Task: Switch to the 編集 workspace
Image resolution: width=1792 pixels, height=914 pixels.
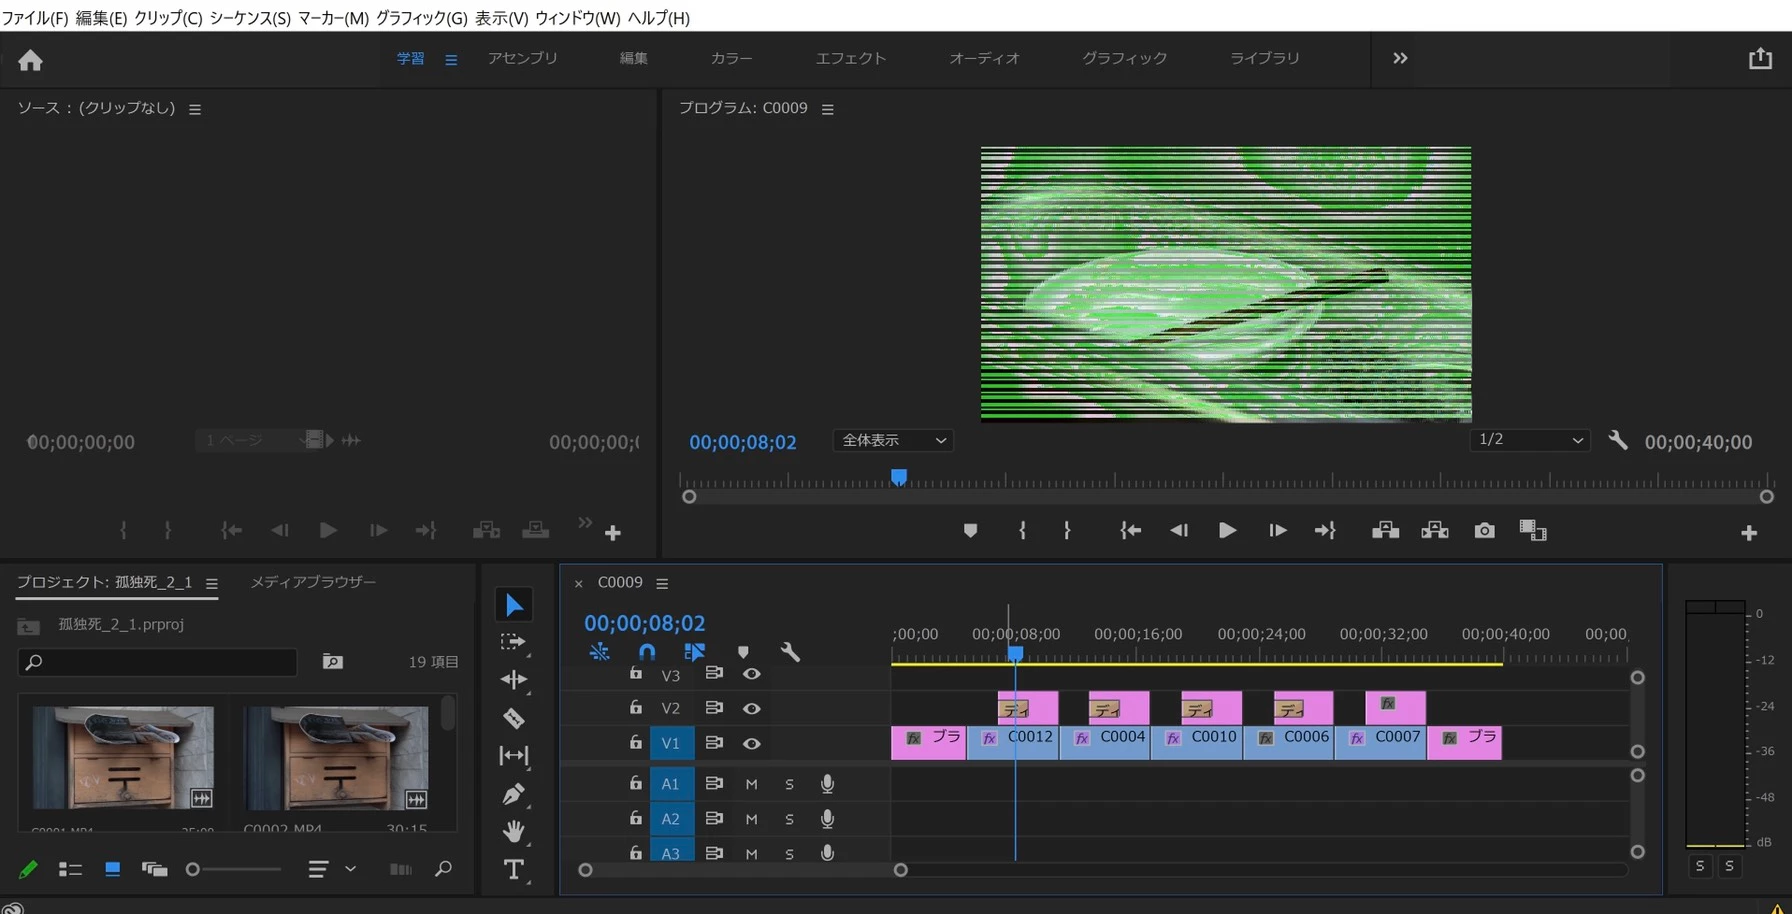Action: tap(633, 58)
